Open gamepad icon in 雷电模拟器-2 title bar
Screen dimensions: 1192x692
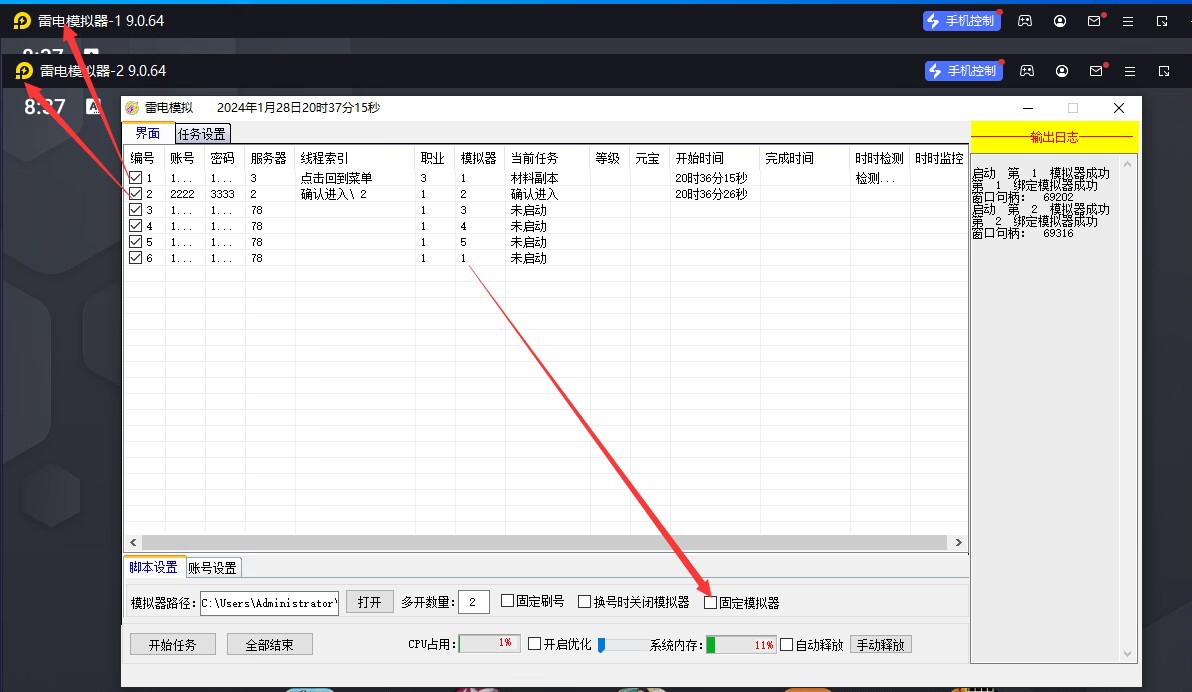pos(1027,71)
